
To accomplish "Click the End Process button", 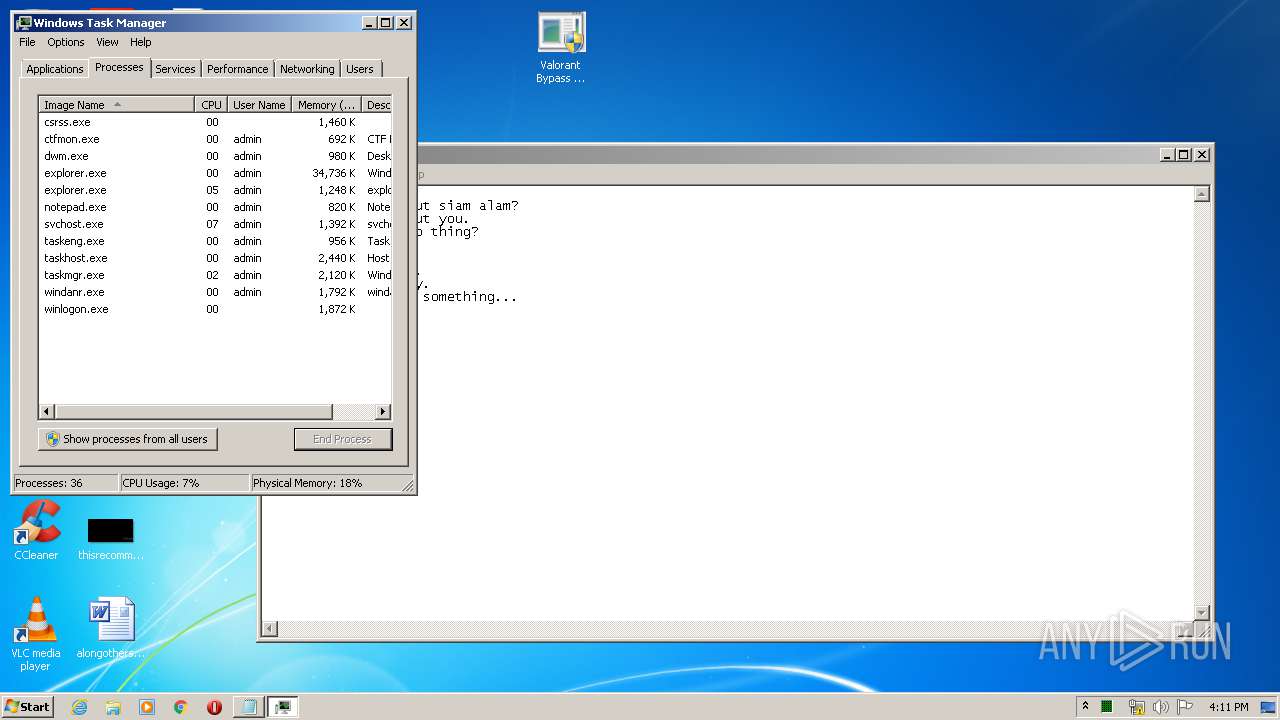I will coord(343,439).
